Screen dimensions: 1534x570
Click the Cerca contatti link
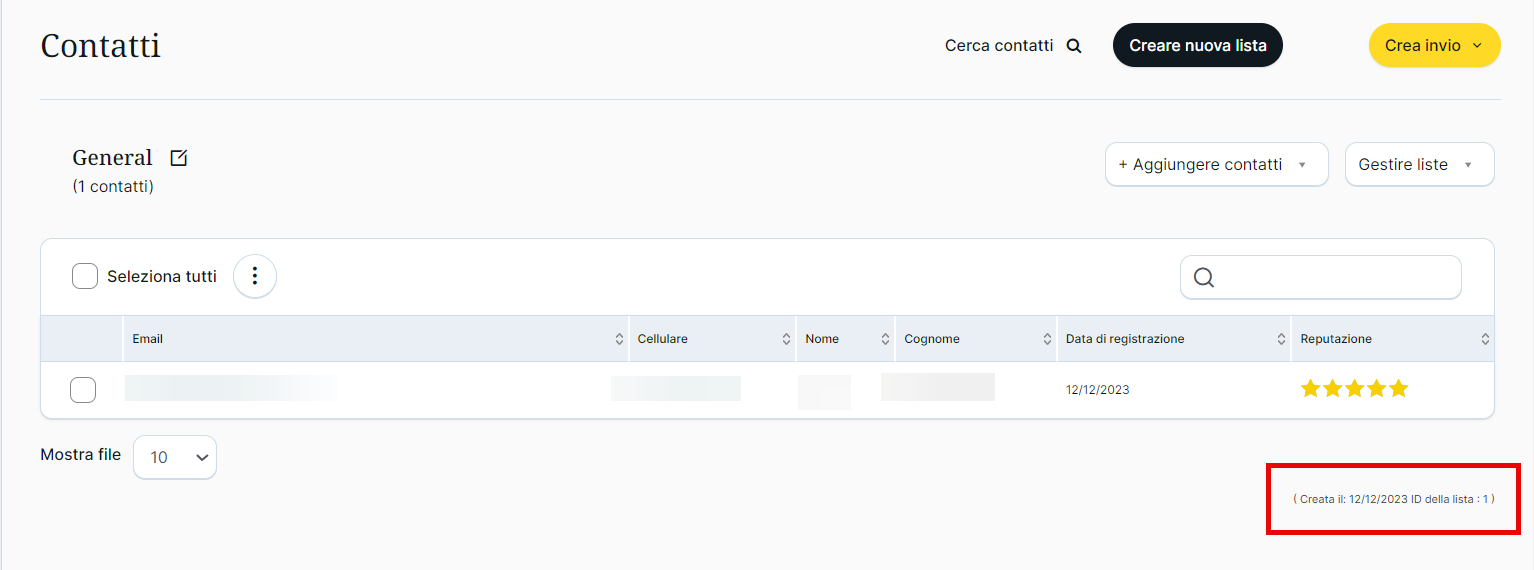tap(999, 46)
